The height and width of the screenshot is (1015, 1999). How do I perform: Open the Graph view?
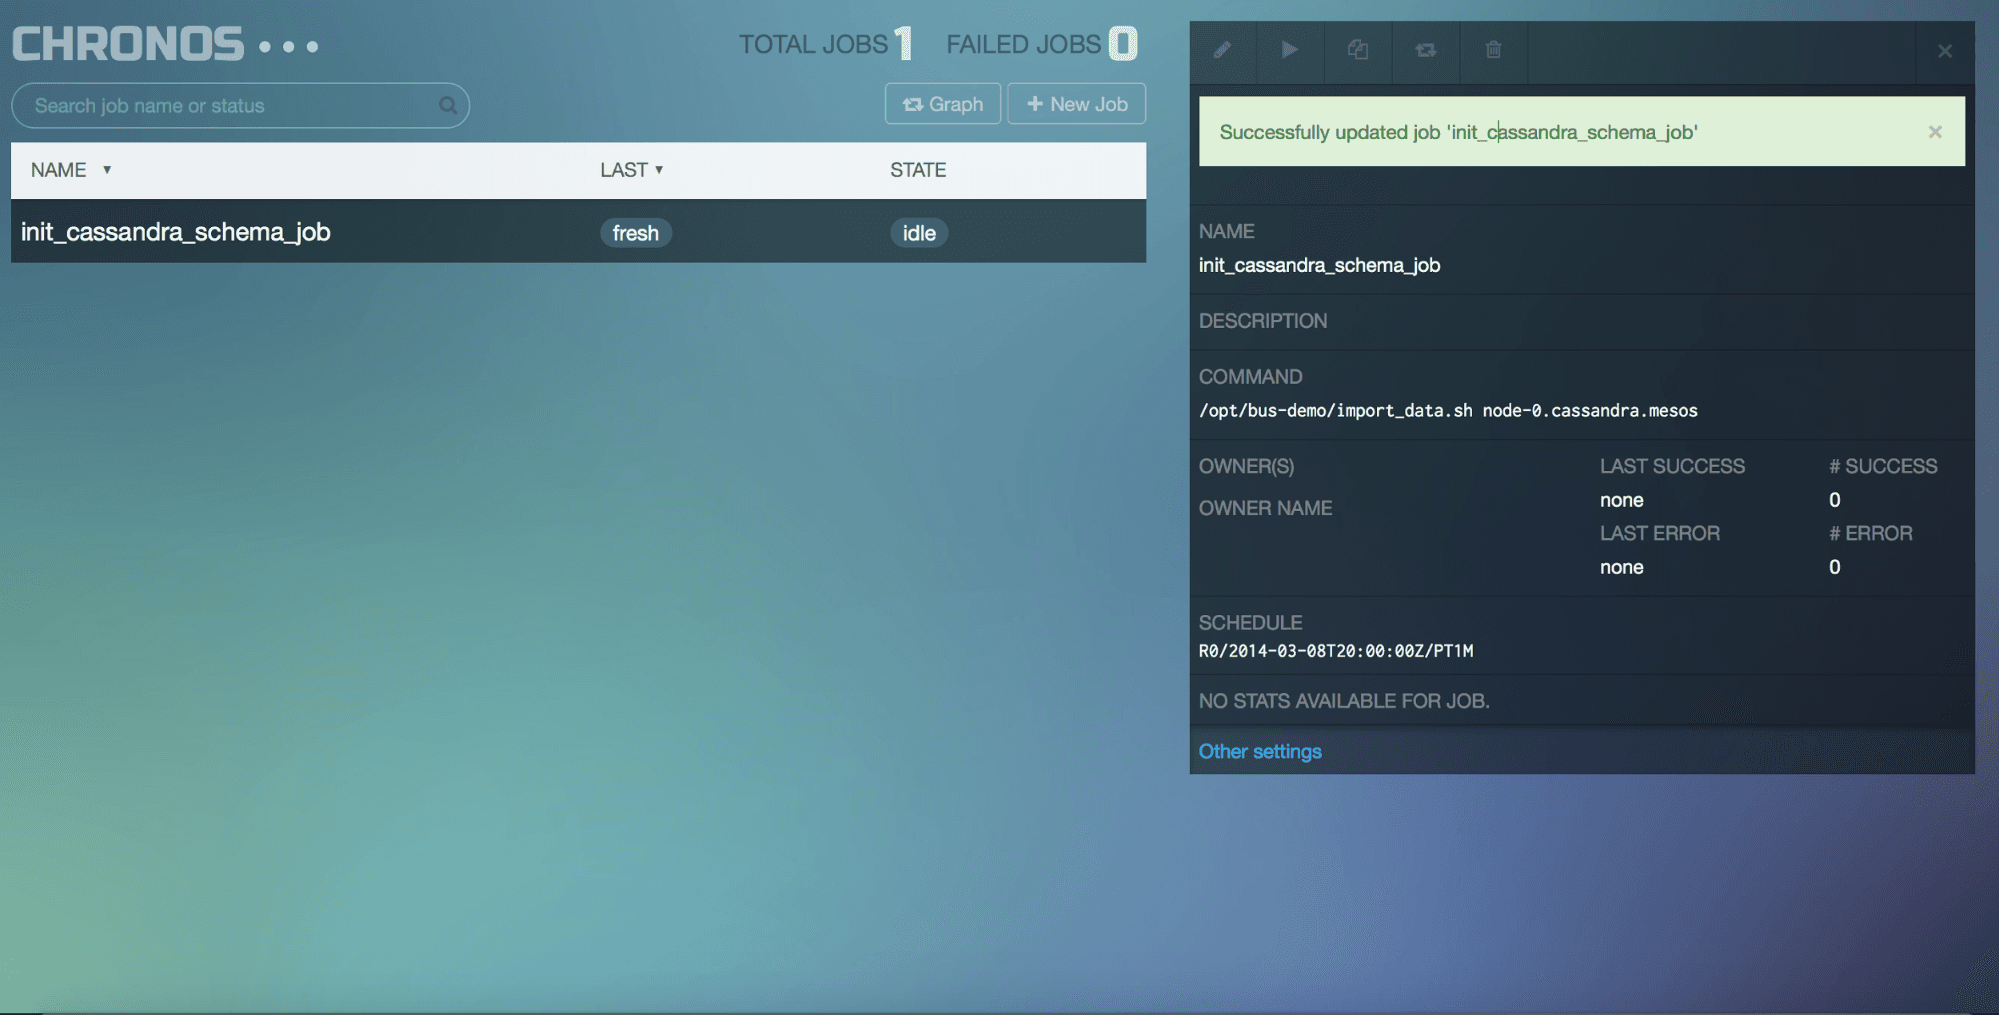click(x=942, y=104)
